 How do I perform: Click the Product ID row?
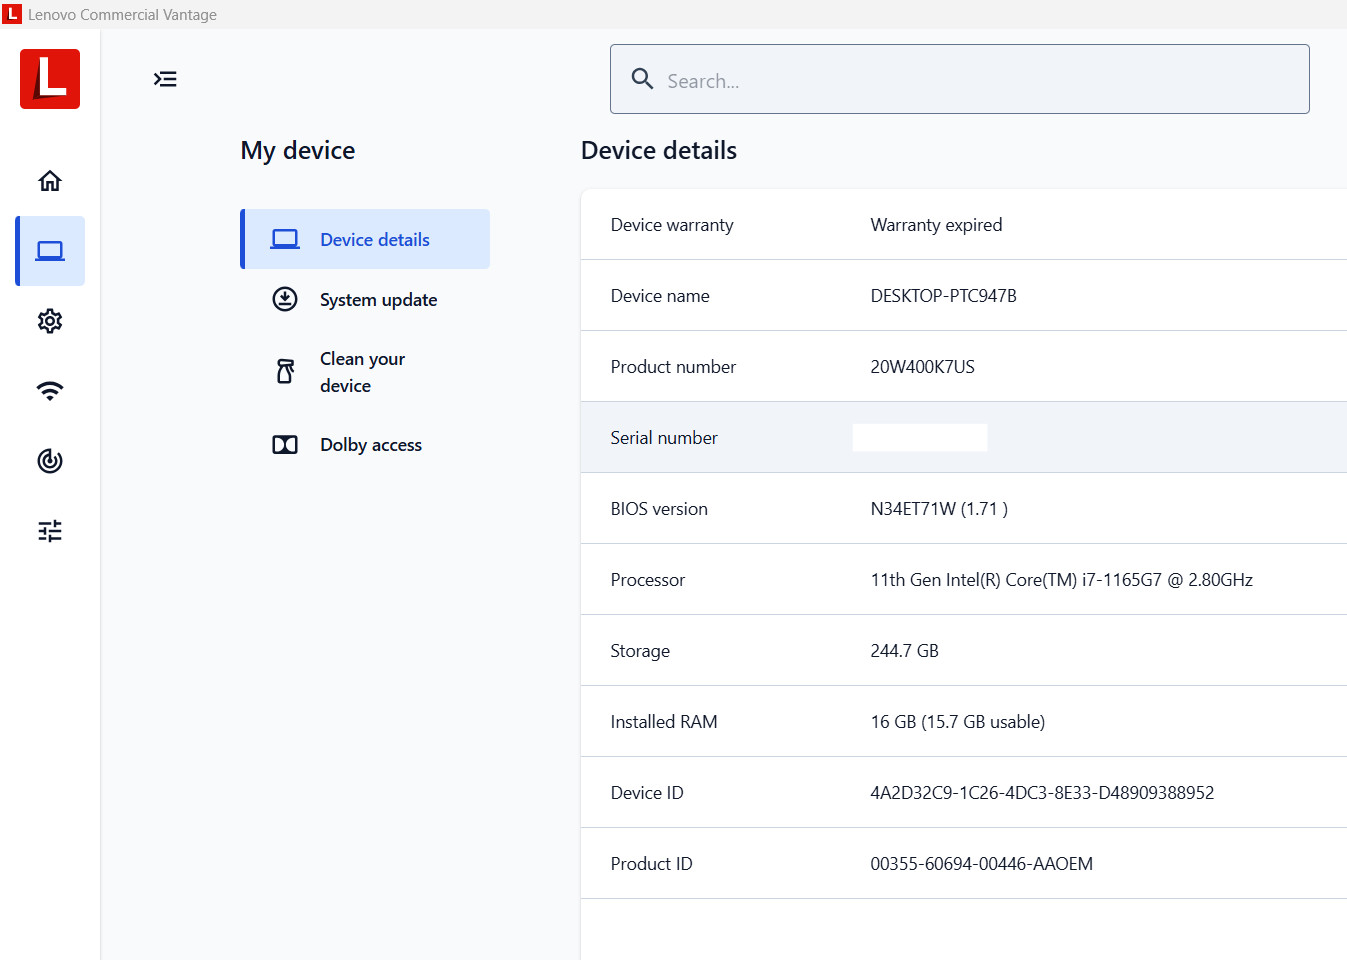click(964, 863)
